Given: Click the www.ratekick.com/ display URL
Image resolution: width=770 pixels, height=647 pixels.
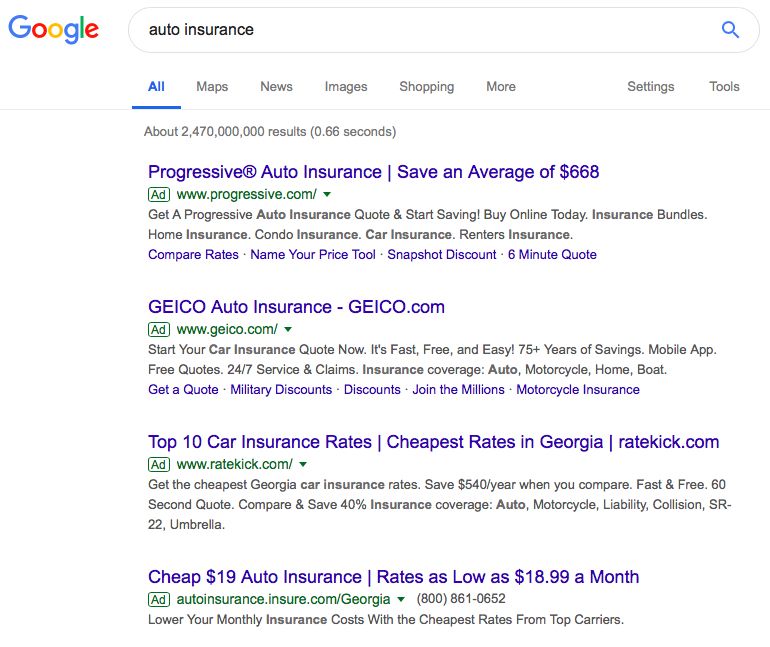Looking at the screenshot, I should (x=234, y=464).
